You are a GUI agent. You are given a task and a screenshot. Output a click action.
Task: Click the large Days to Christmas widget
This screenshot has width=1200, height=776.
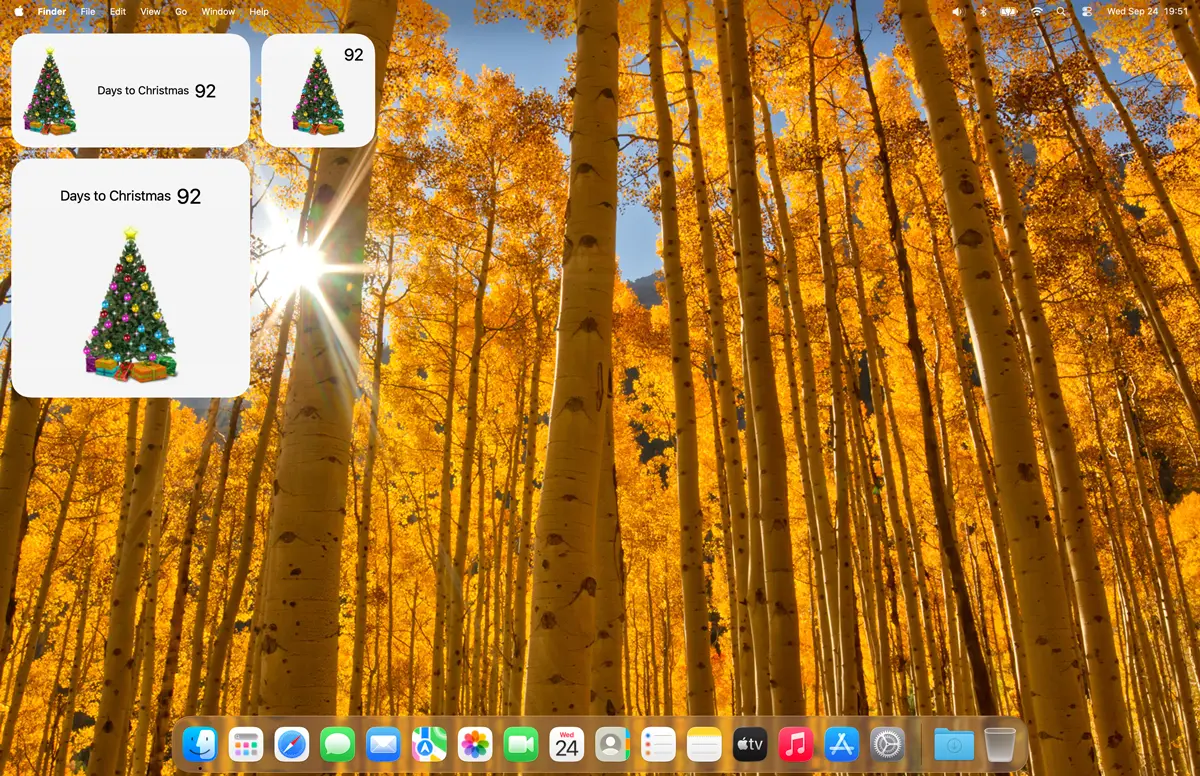pyautogui.click(x=129, y=276)
